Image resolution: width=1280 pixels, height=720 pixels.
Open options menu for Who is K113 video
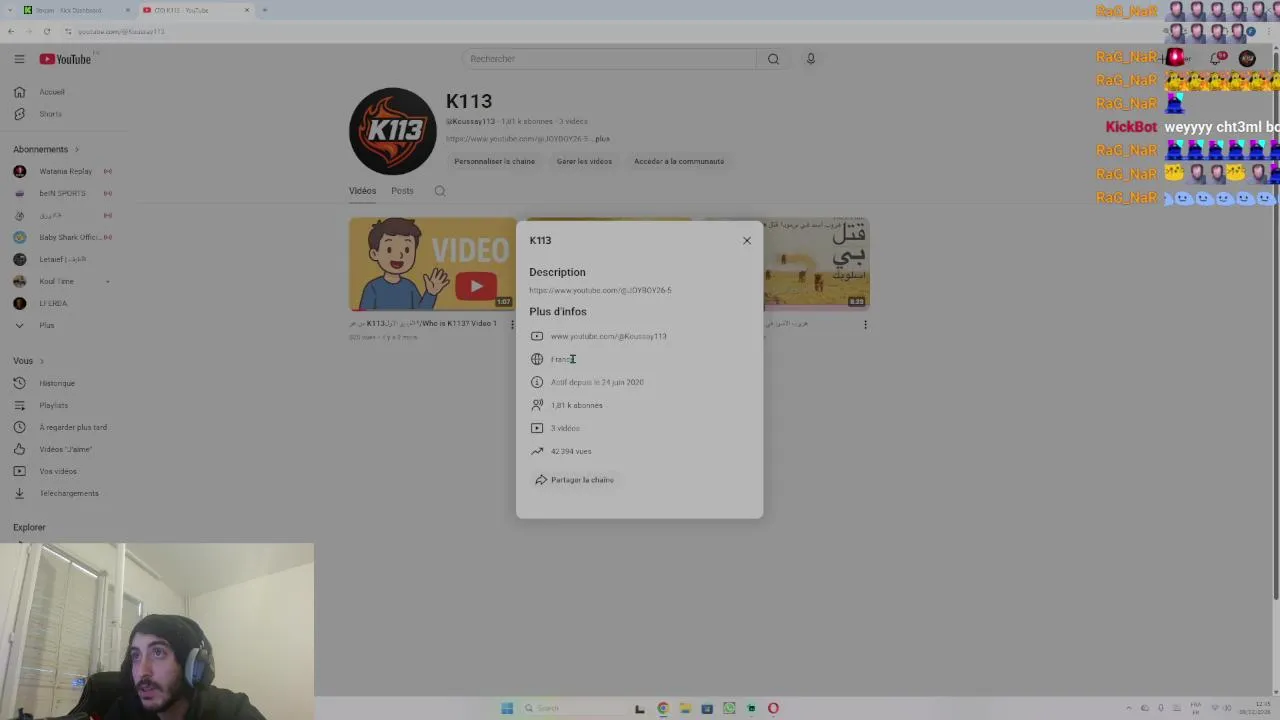(512, 324)
